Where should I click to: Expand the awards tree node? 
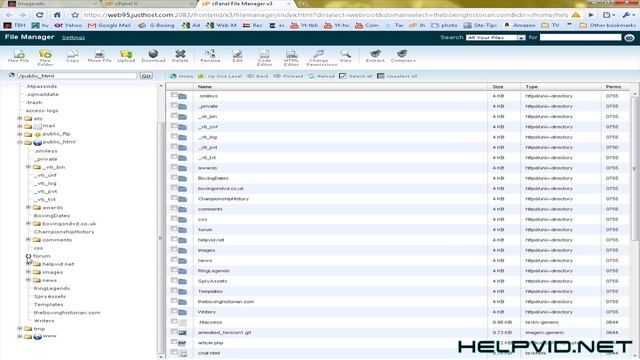(x=28, y=207)
